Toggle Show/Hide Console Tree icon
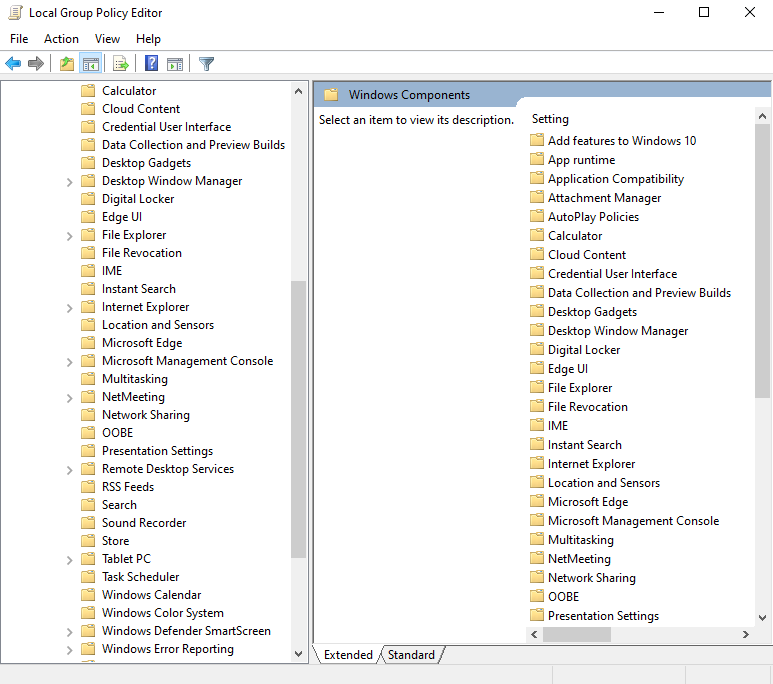 point(91,64)
